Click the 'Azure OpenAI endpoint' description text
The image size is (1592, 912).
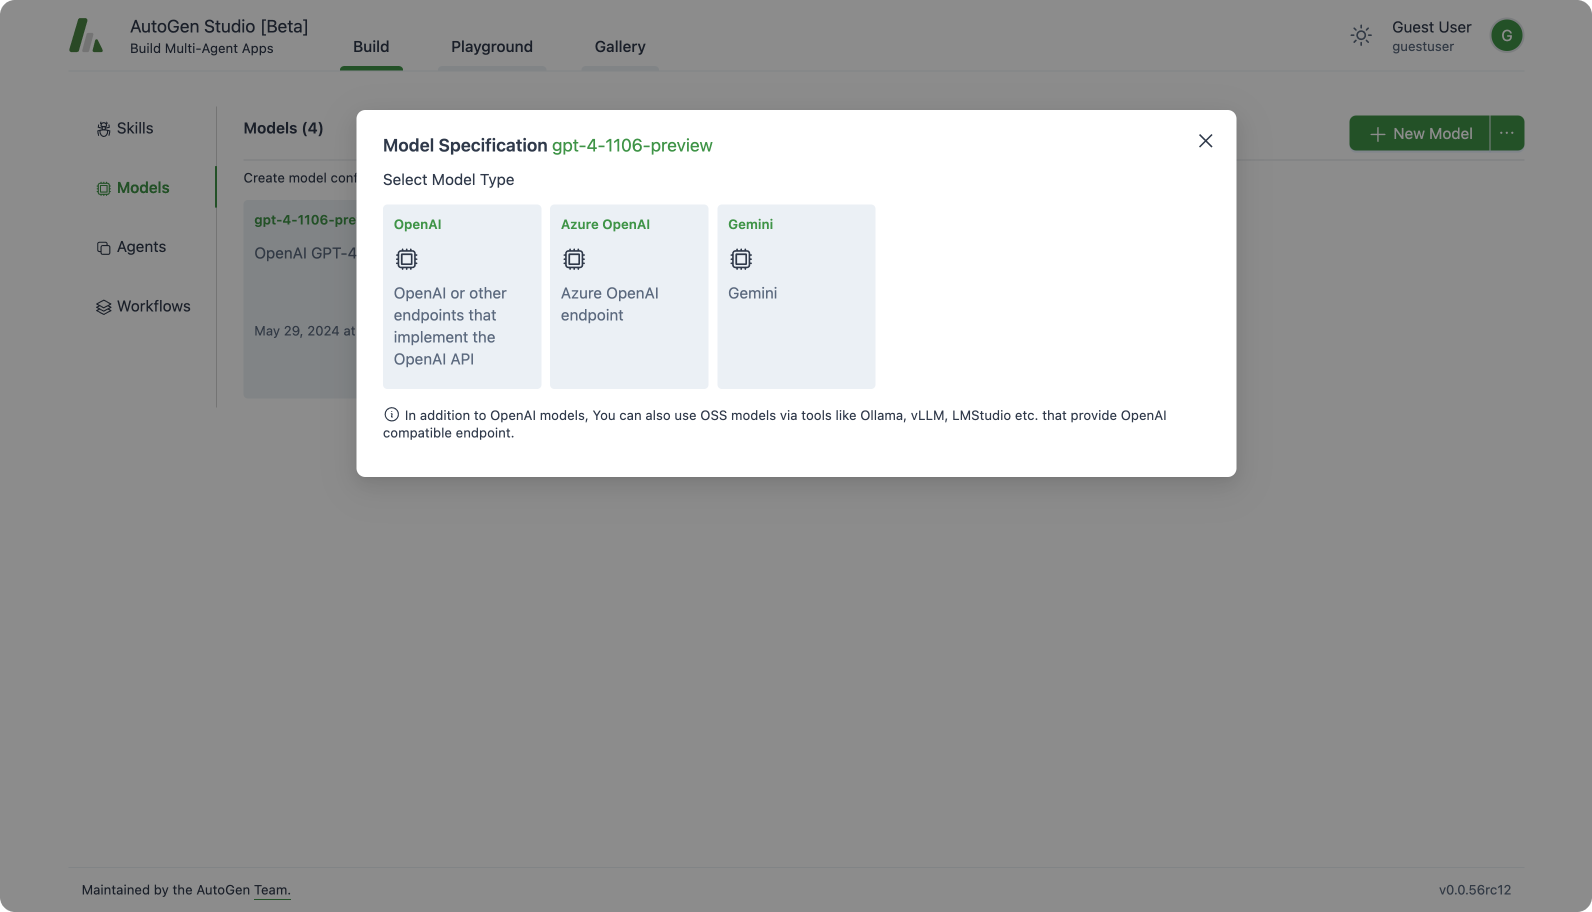tap(610, 304)
